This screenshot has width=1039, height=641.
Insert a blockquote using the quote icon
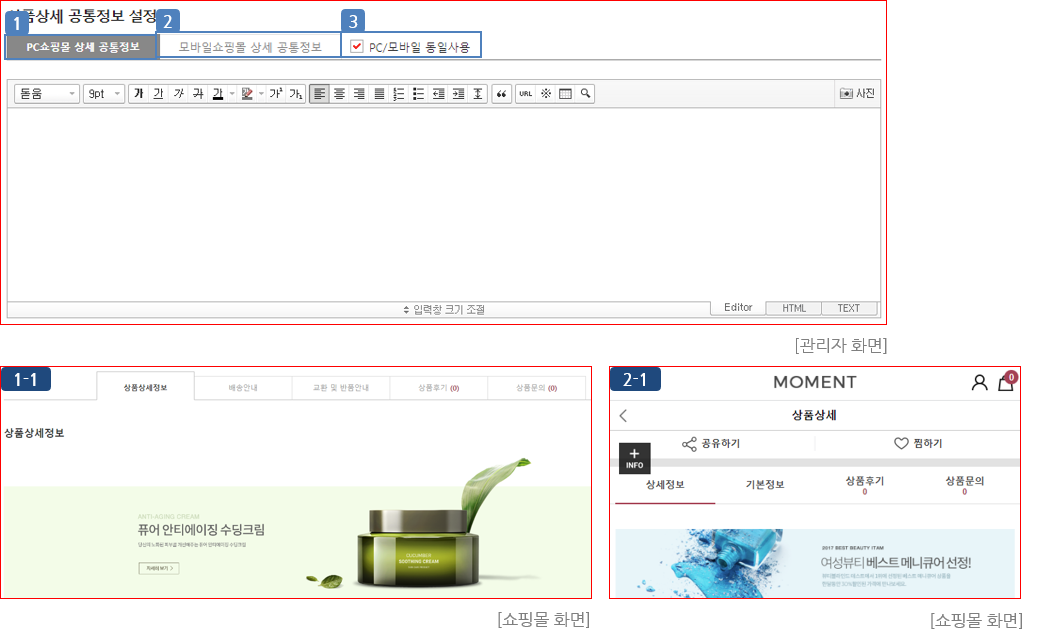point(502,94)
